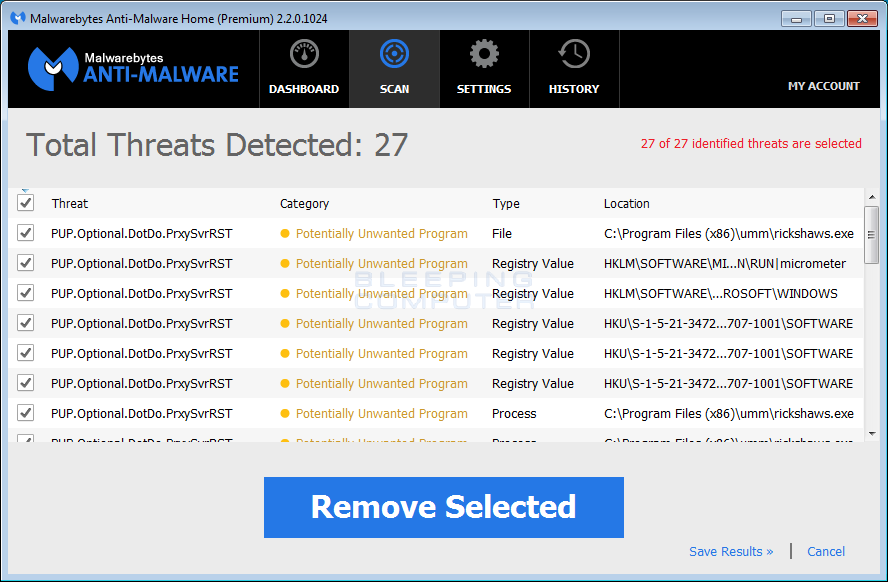Click the Cancel link

coord(826,551)
